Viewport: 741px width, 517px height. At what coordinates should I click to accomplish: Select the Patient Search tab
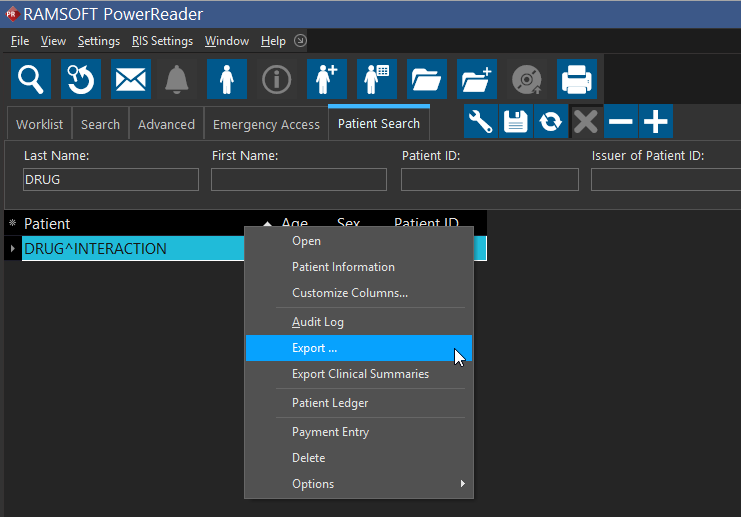[379, 123]
